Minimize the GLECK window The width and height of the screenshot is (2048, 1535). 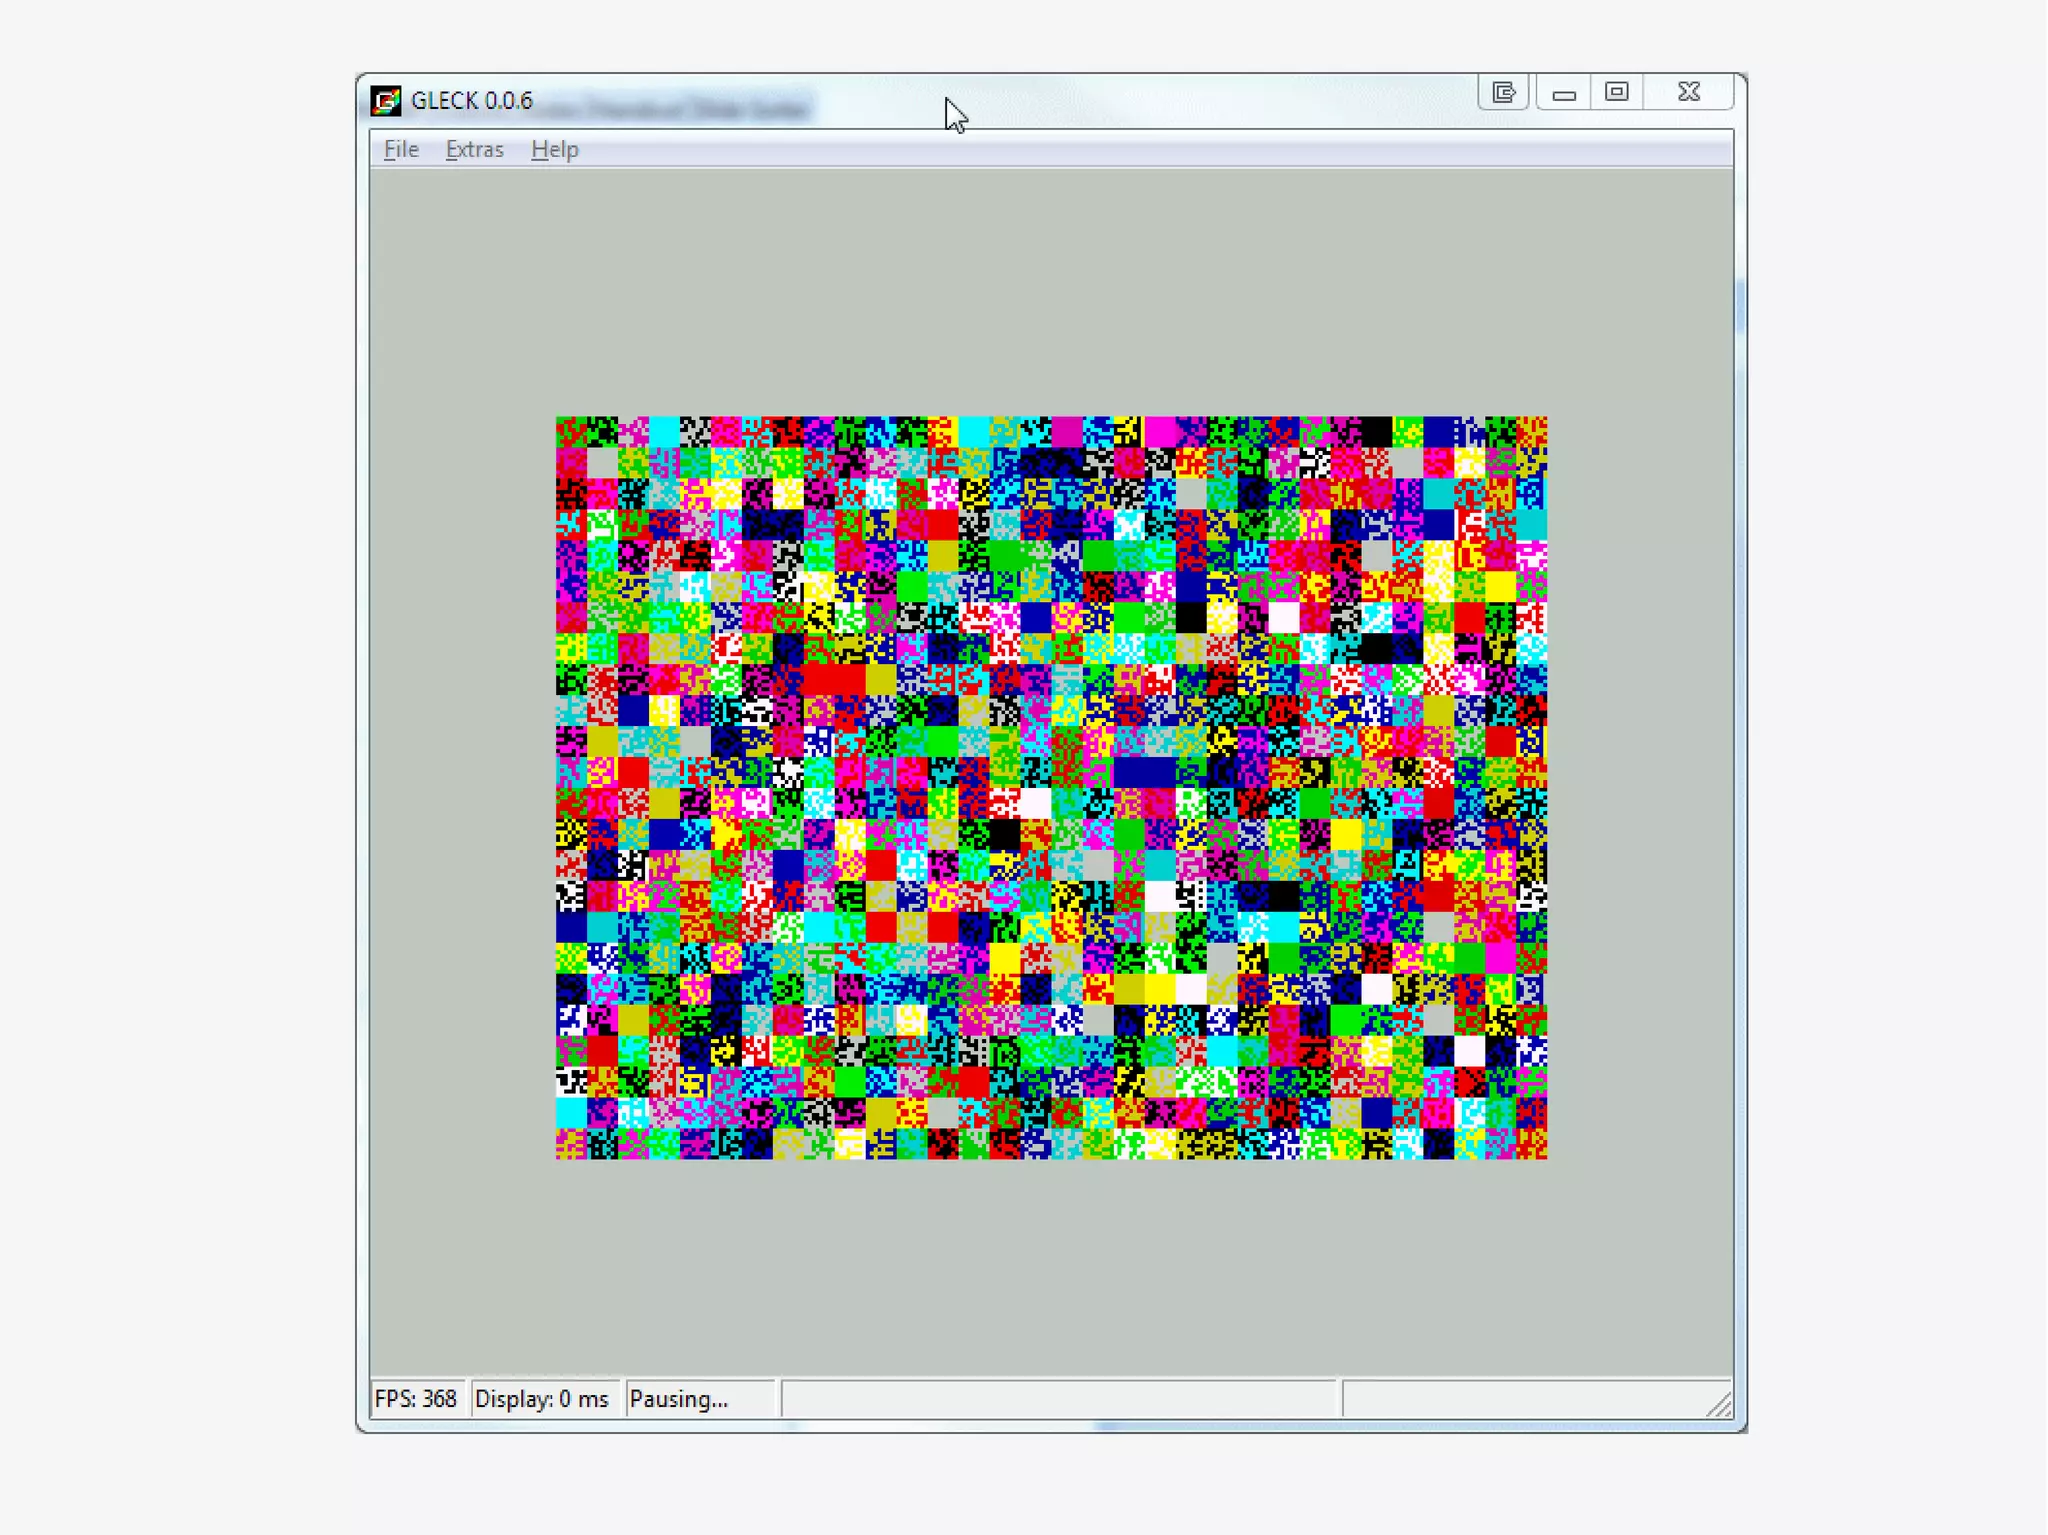point(1564,93)
